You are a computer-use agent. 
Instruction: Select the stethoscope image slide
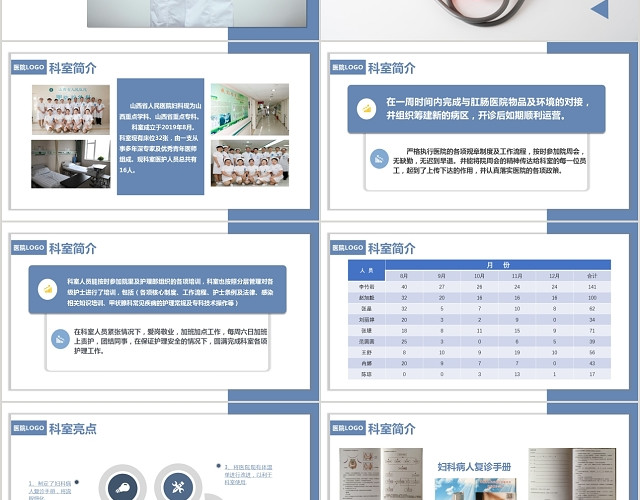coord(479,20)
